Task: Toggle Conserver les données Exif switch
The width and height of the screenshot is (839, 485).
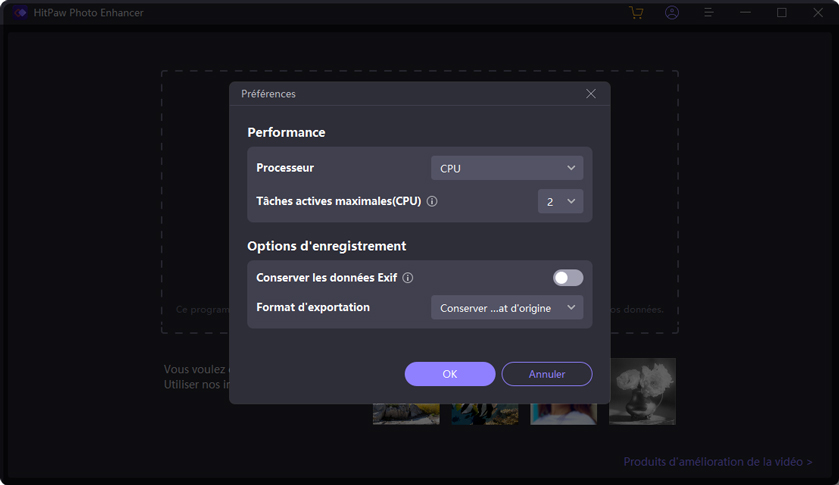Action: [x=567, y=278]
